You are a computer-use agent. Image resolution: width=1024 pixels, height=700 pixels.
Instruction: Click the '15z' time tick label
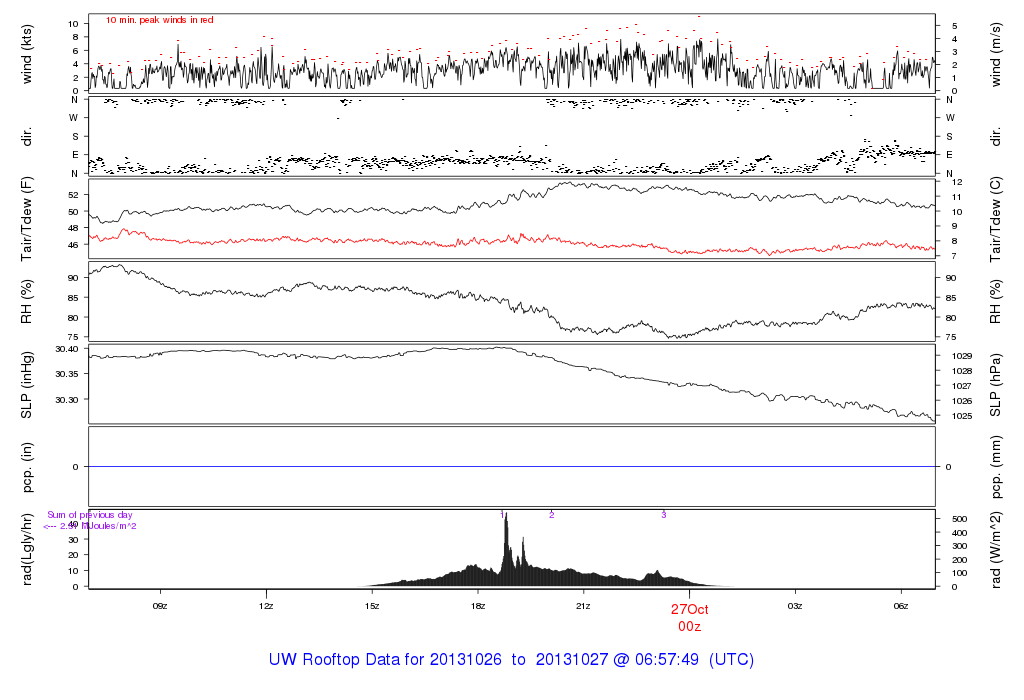(372, 606)
